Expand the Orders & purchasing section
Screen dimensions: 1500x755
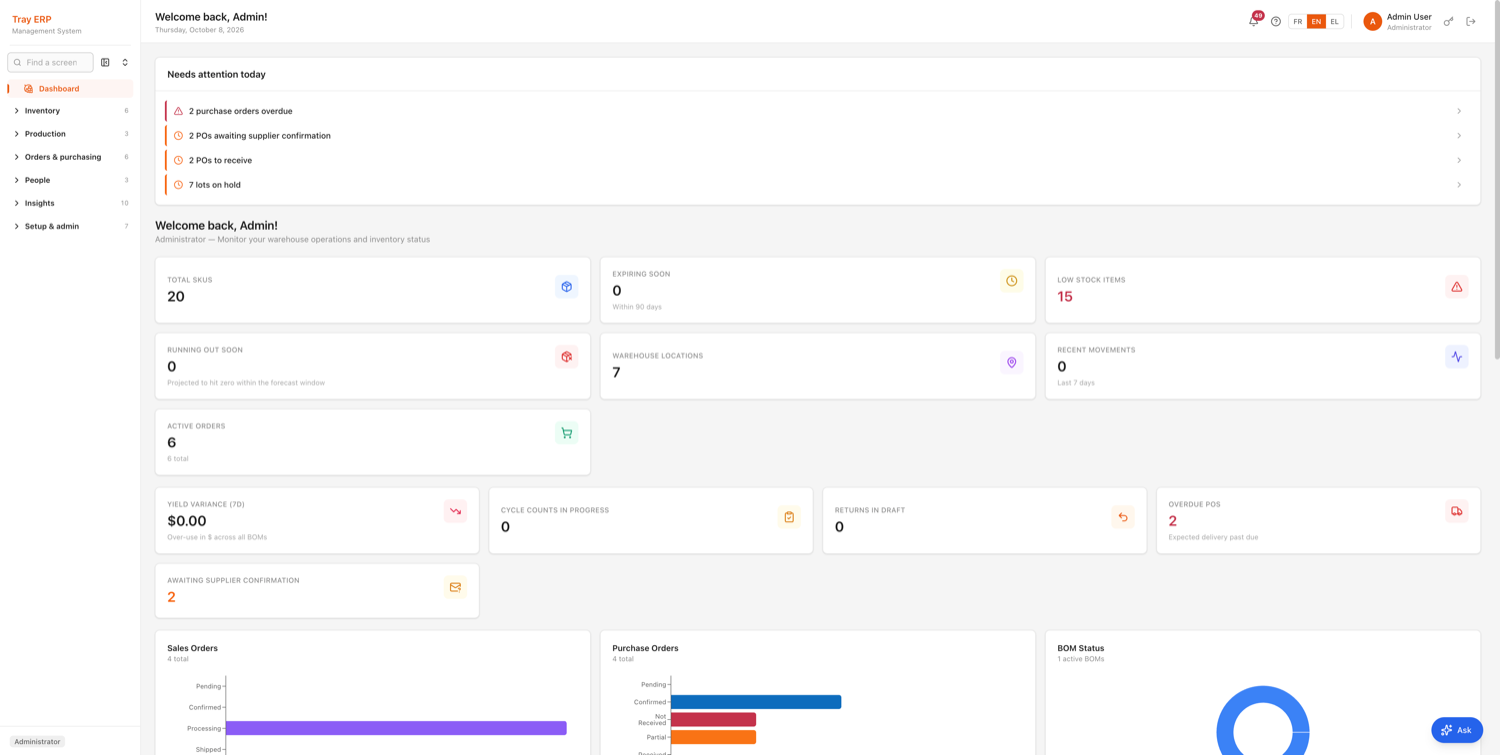point(70,157)
